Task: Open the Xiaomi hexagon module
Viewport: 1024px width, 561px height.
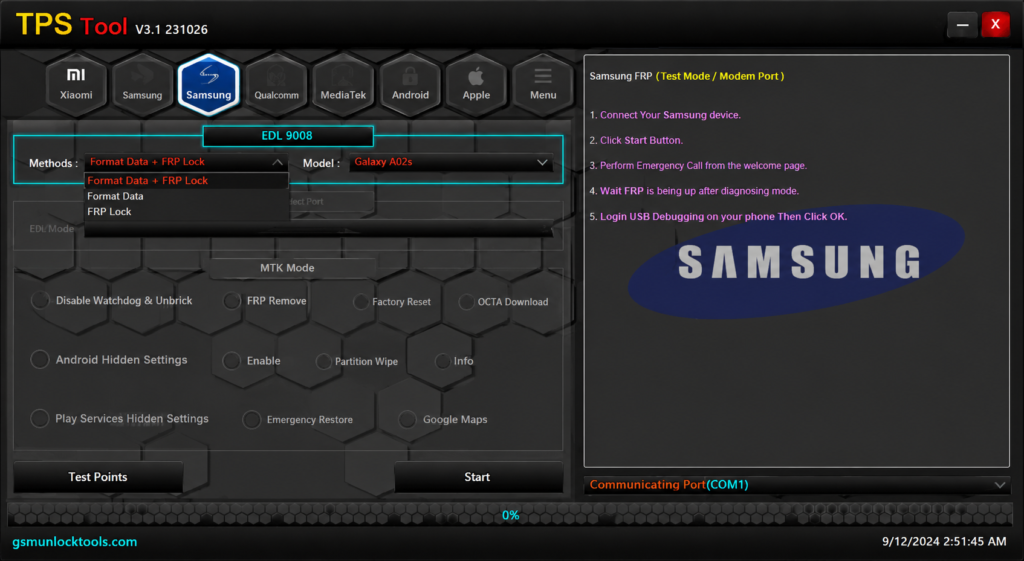Action: [76, 85]
